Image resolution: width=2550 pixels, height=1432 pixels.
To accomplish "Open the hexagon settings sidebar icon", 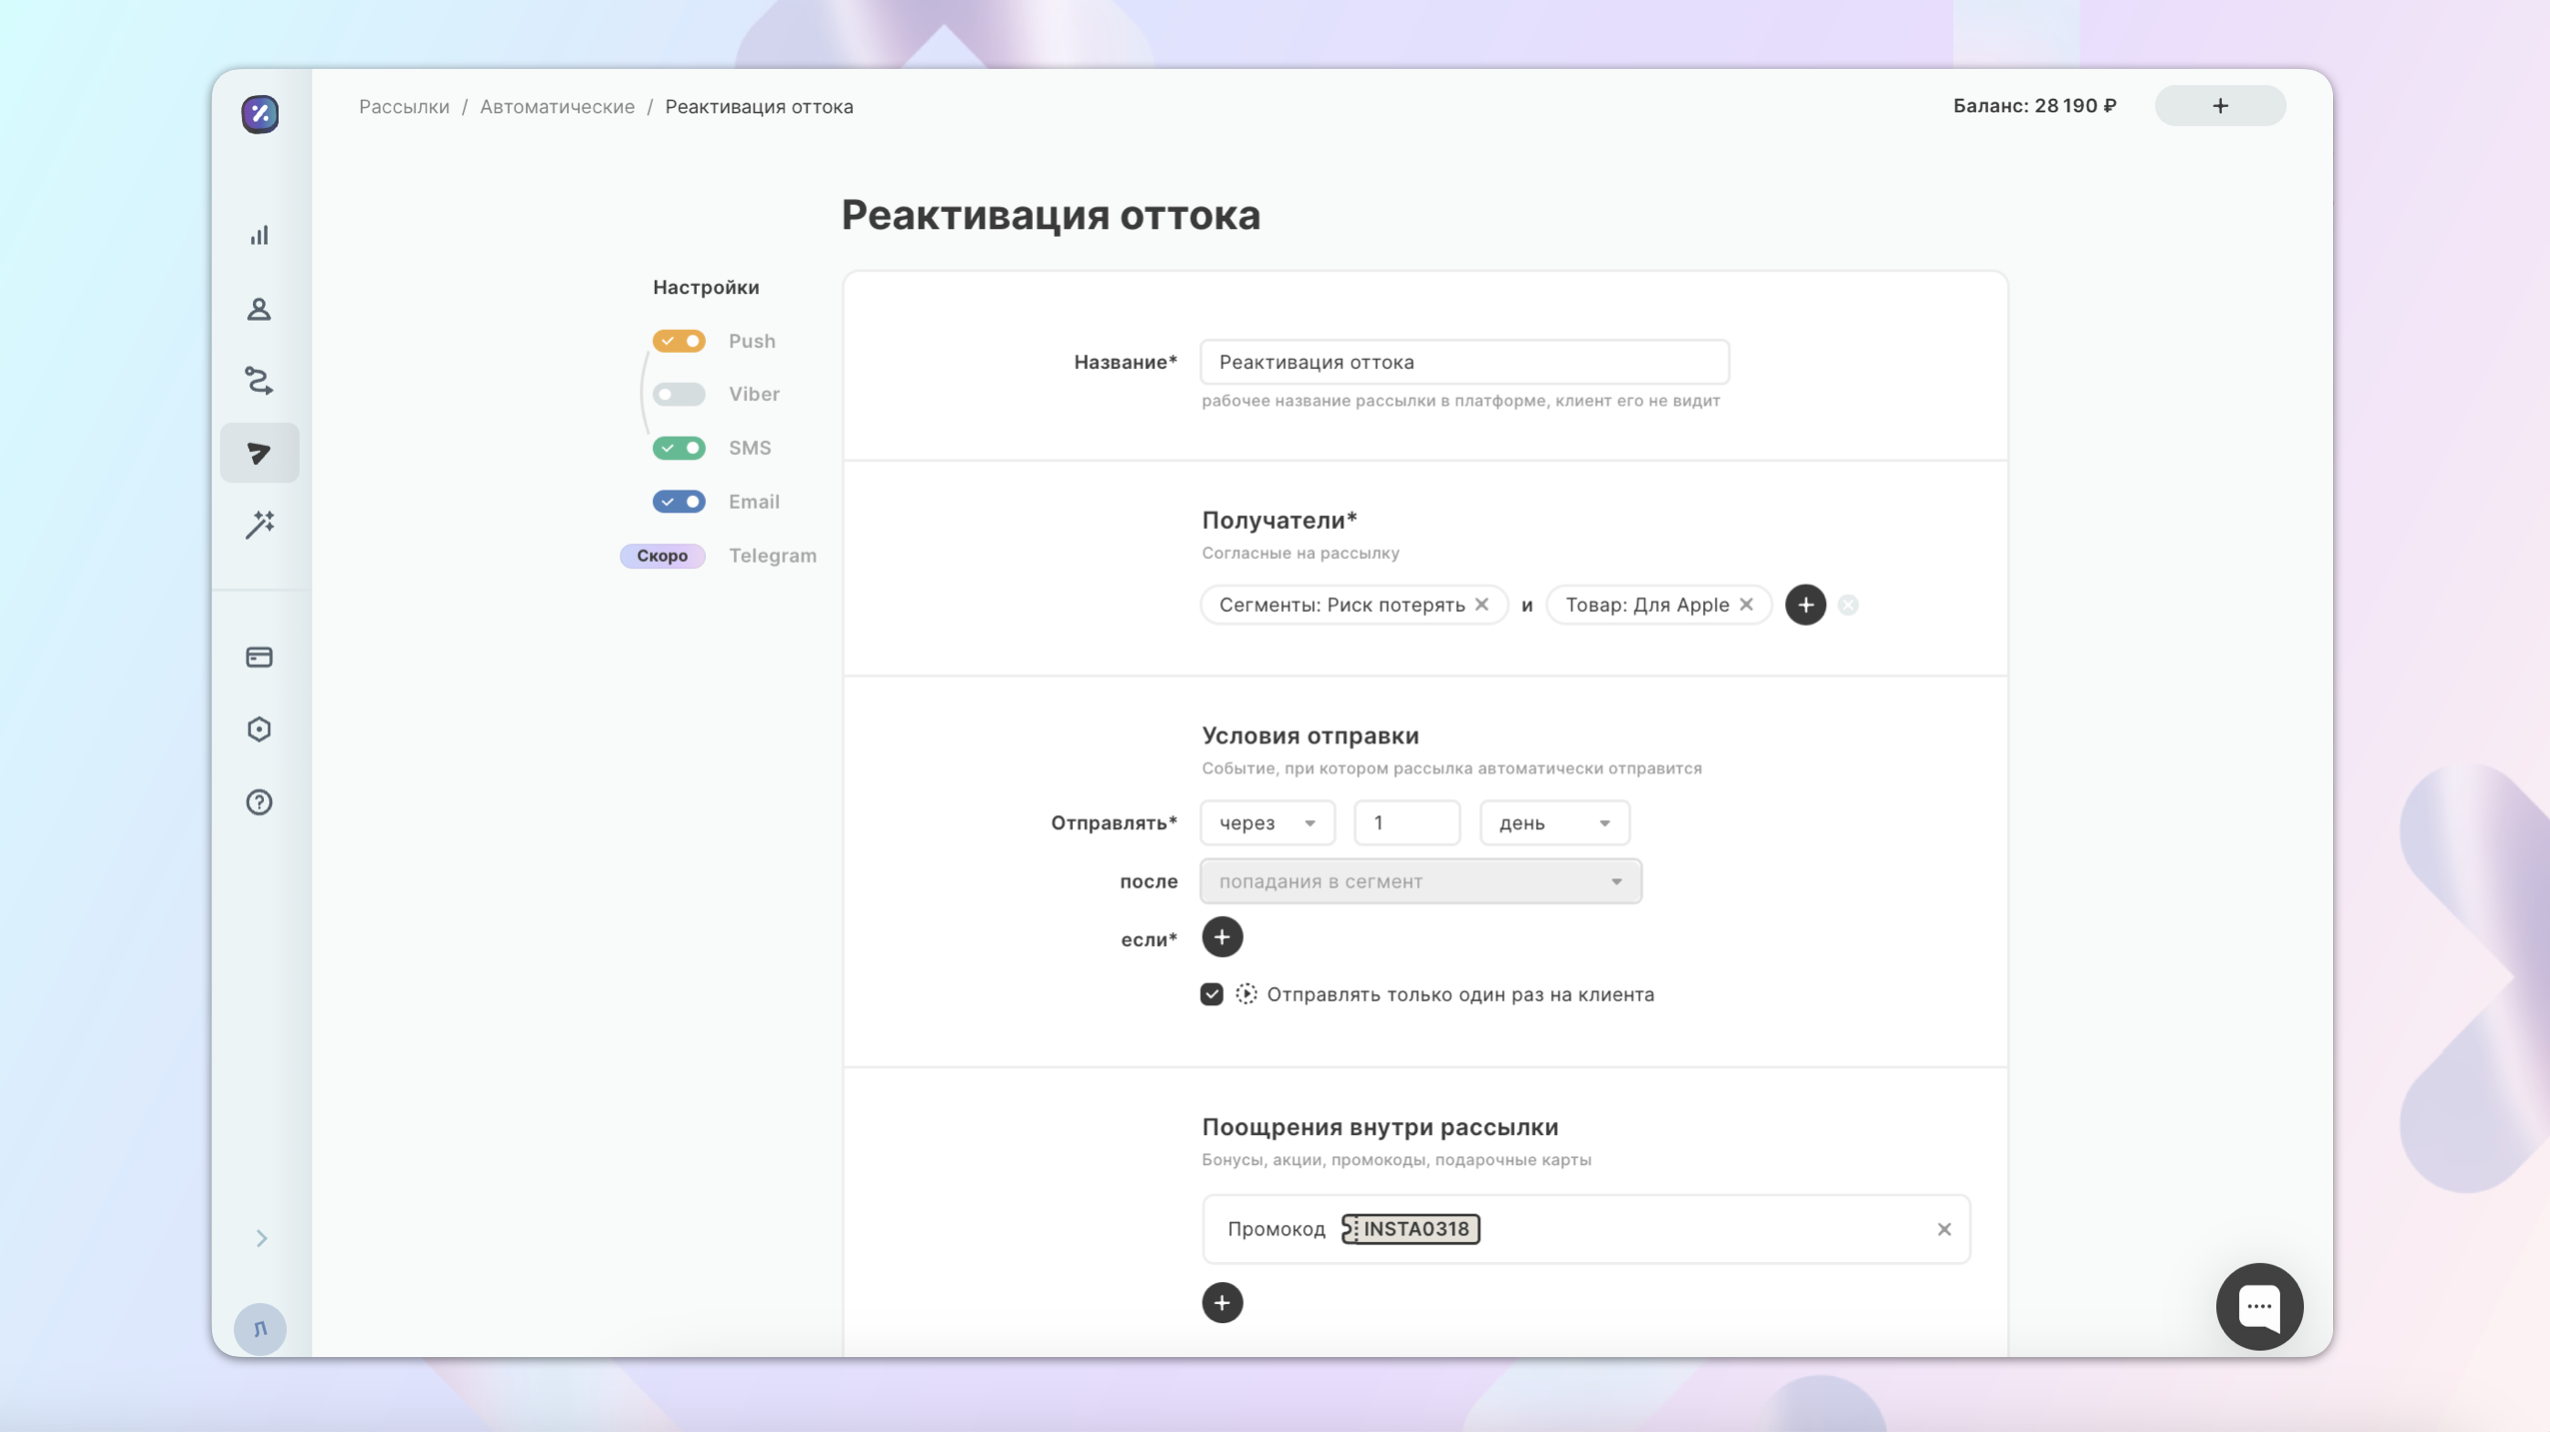I will click(259, 729).
